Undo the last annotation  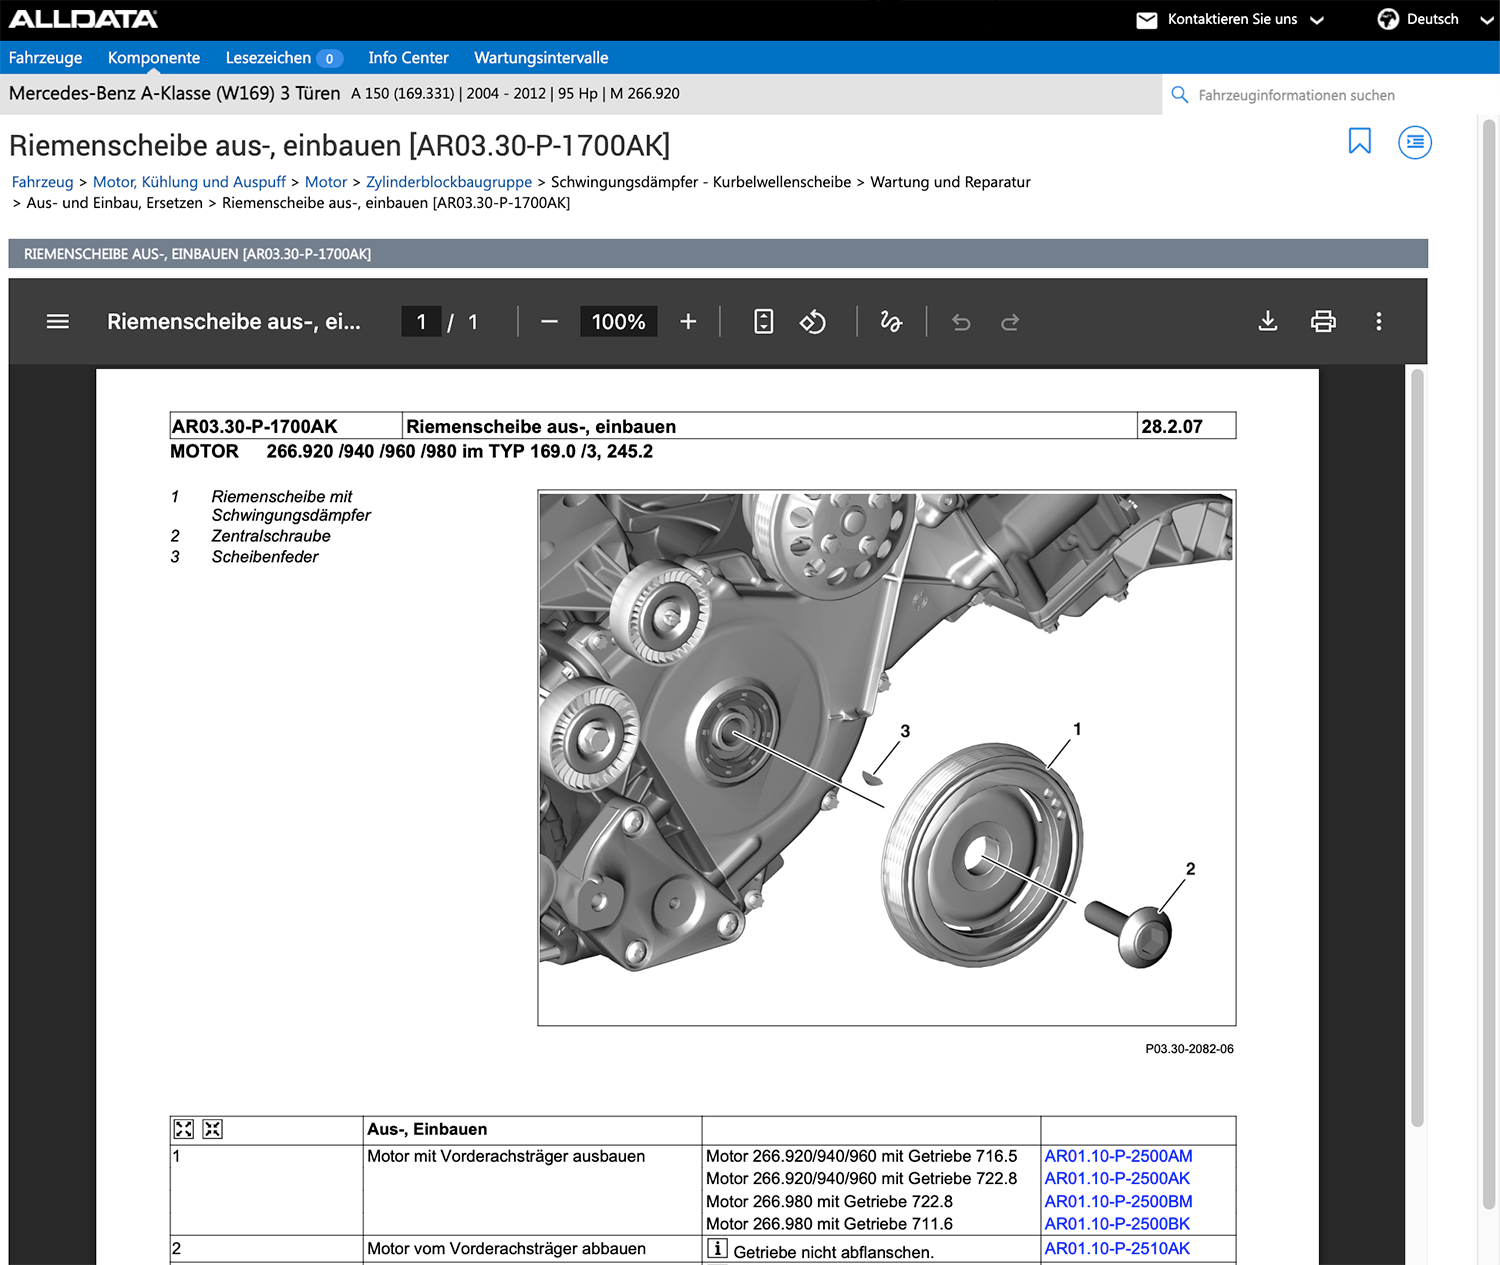click(961, 322)
